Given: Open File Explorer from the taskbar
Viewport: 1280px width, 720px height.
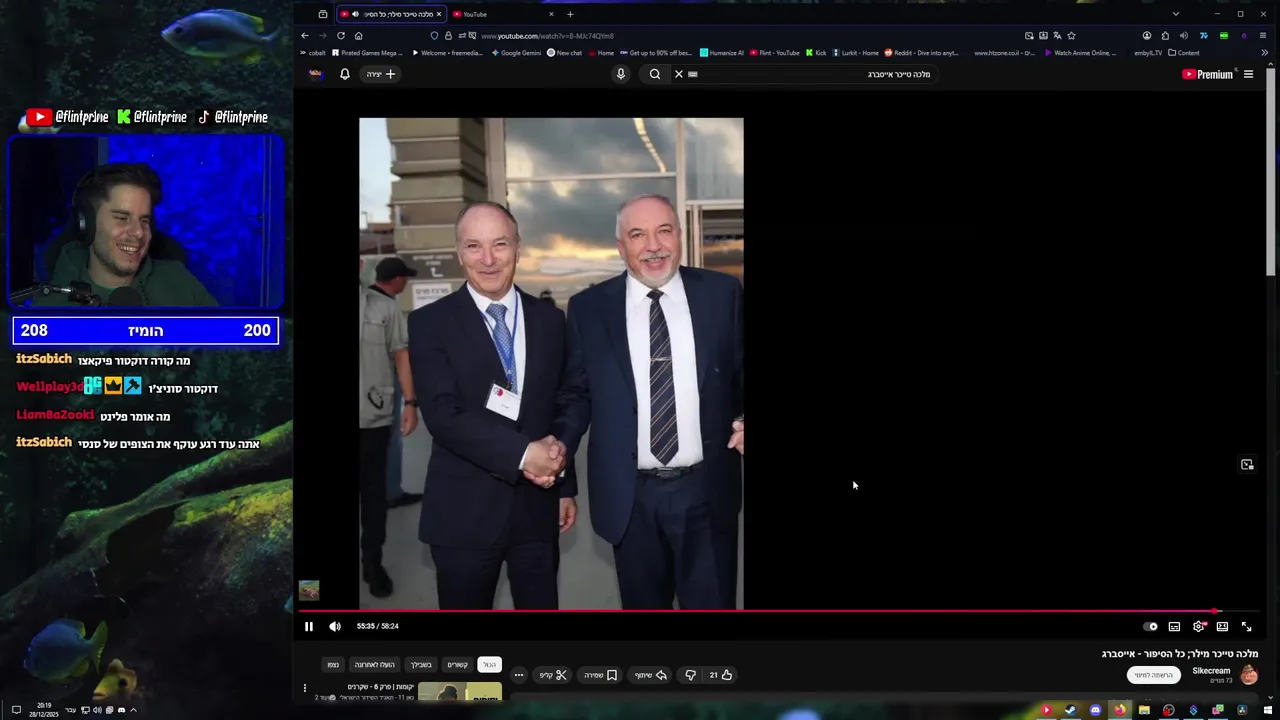Looking at the screenshot, I should [x=1144, y=710].
